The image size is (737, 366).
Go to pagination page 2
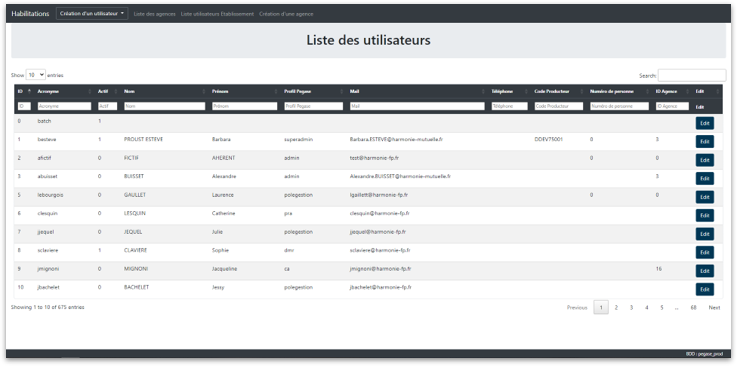tap(616, 308)
